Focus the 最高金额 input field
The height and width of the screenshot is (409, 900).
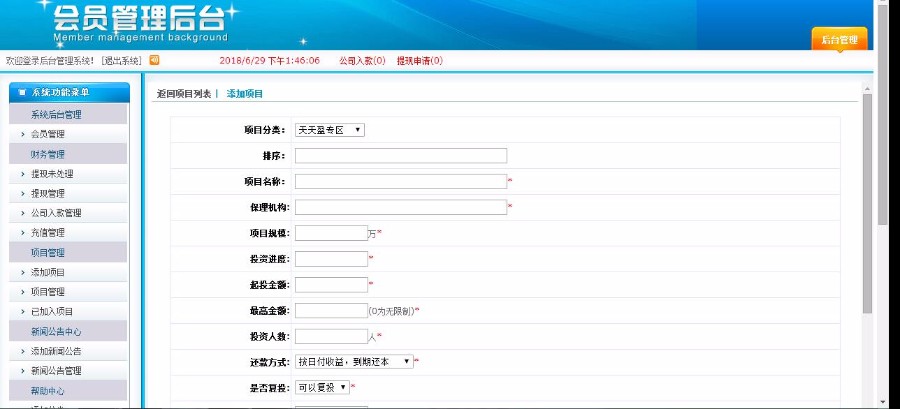point(331,310)
